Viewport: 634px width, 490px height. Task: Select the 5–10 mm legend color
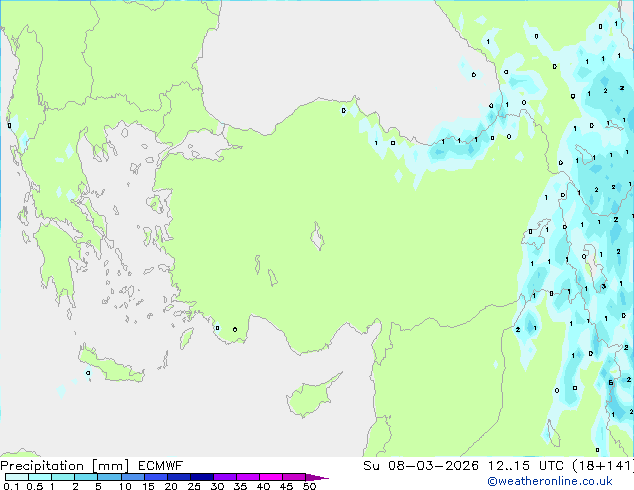click(109, 477)
